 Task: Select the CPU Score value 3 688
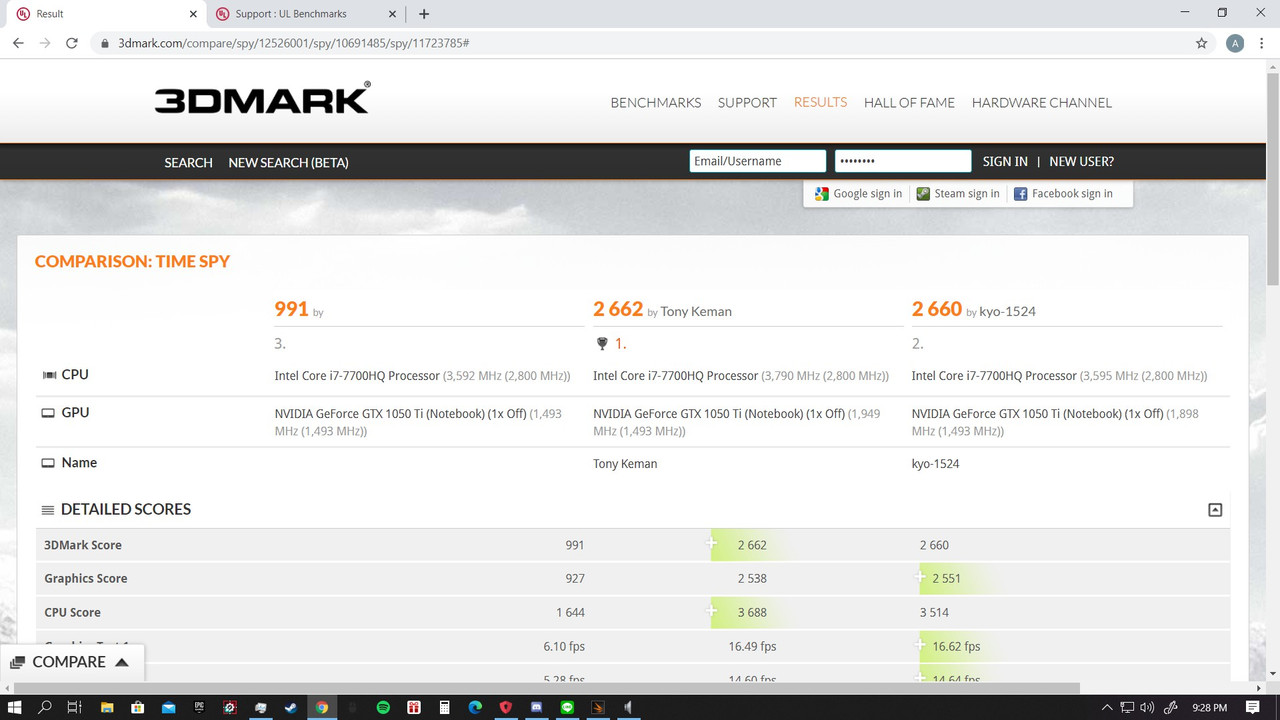(x=752, y=612)
